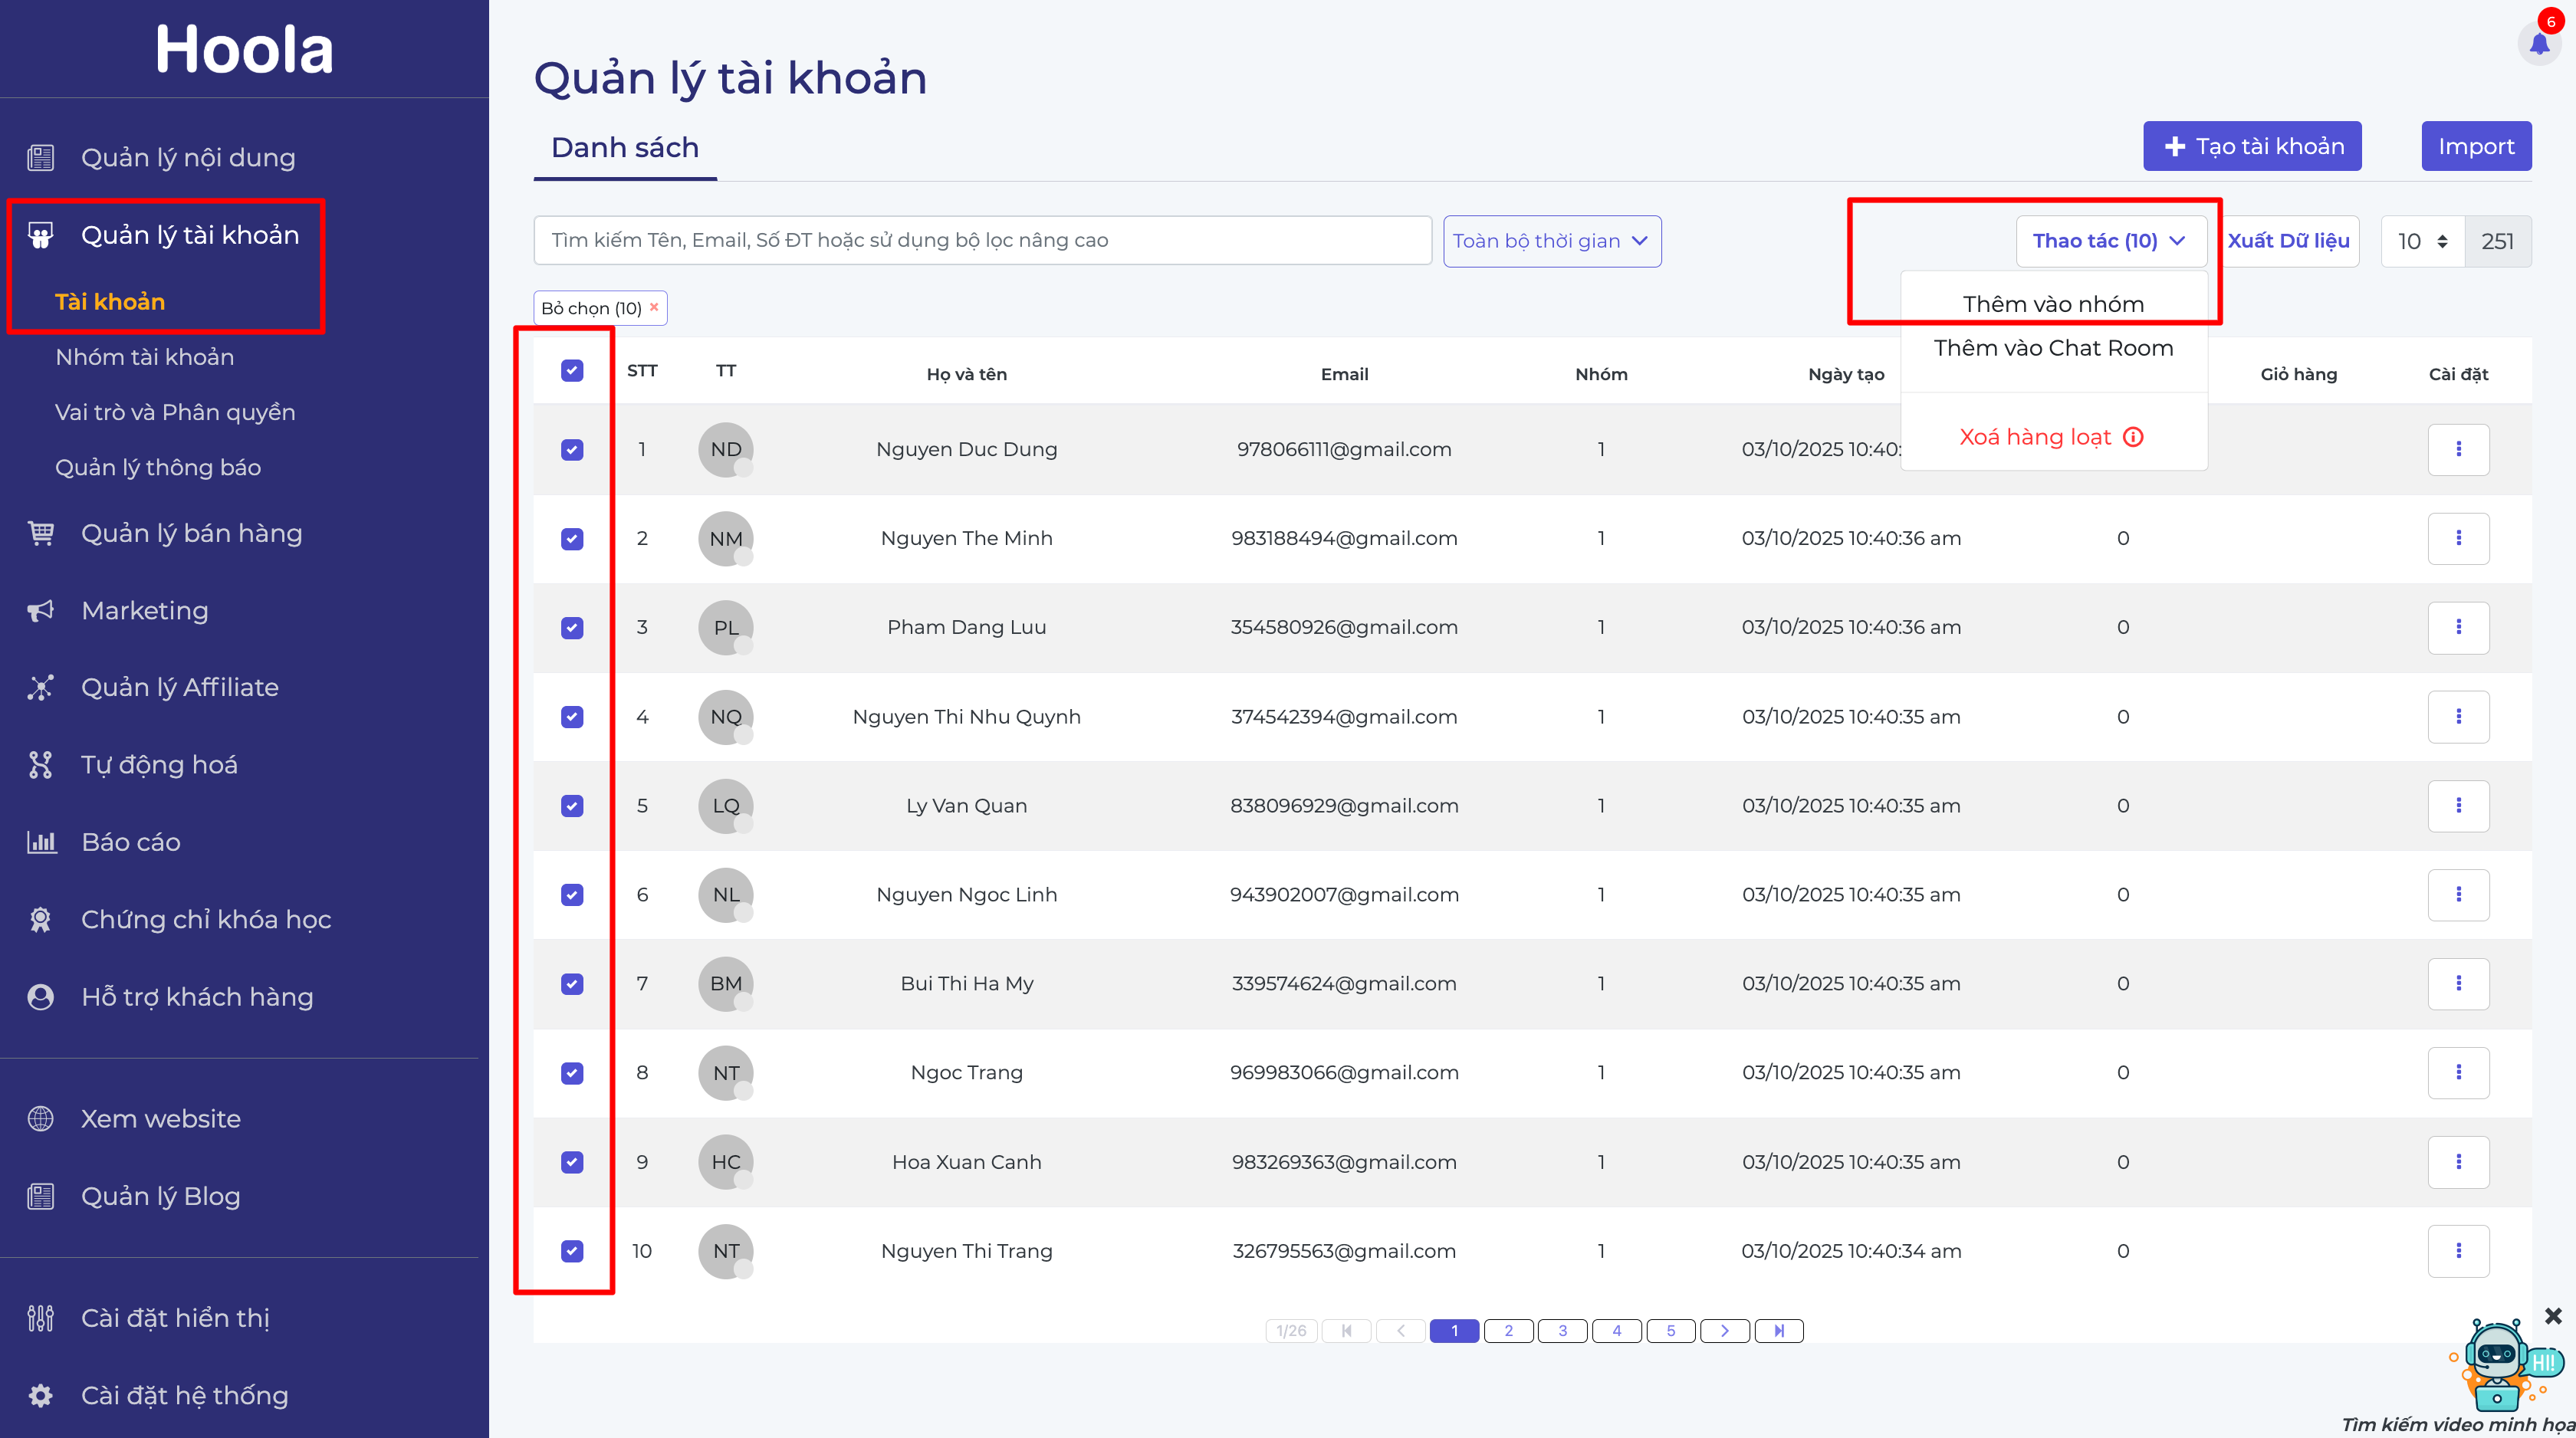Expand the Toàn bộ thời gian dropdown
This screenshot has width=2576, height=1438.
click(1552, 241)
